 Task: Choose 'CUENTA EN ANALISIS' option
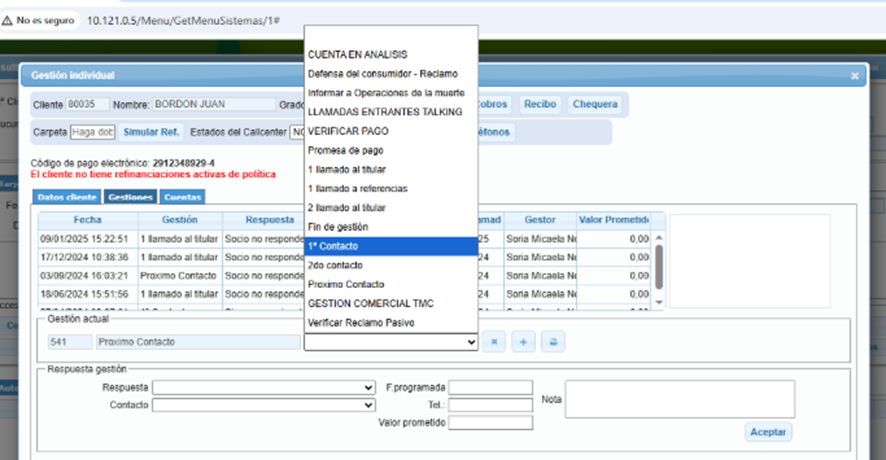click(x=390, y=54)
